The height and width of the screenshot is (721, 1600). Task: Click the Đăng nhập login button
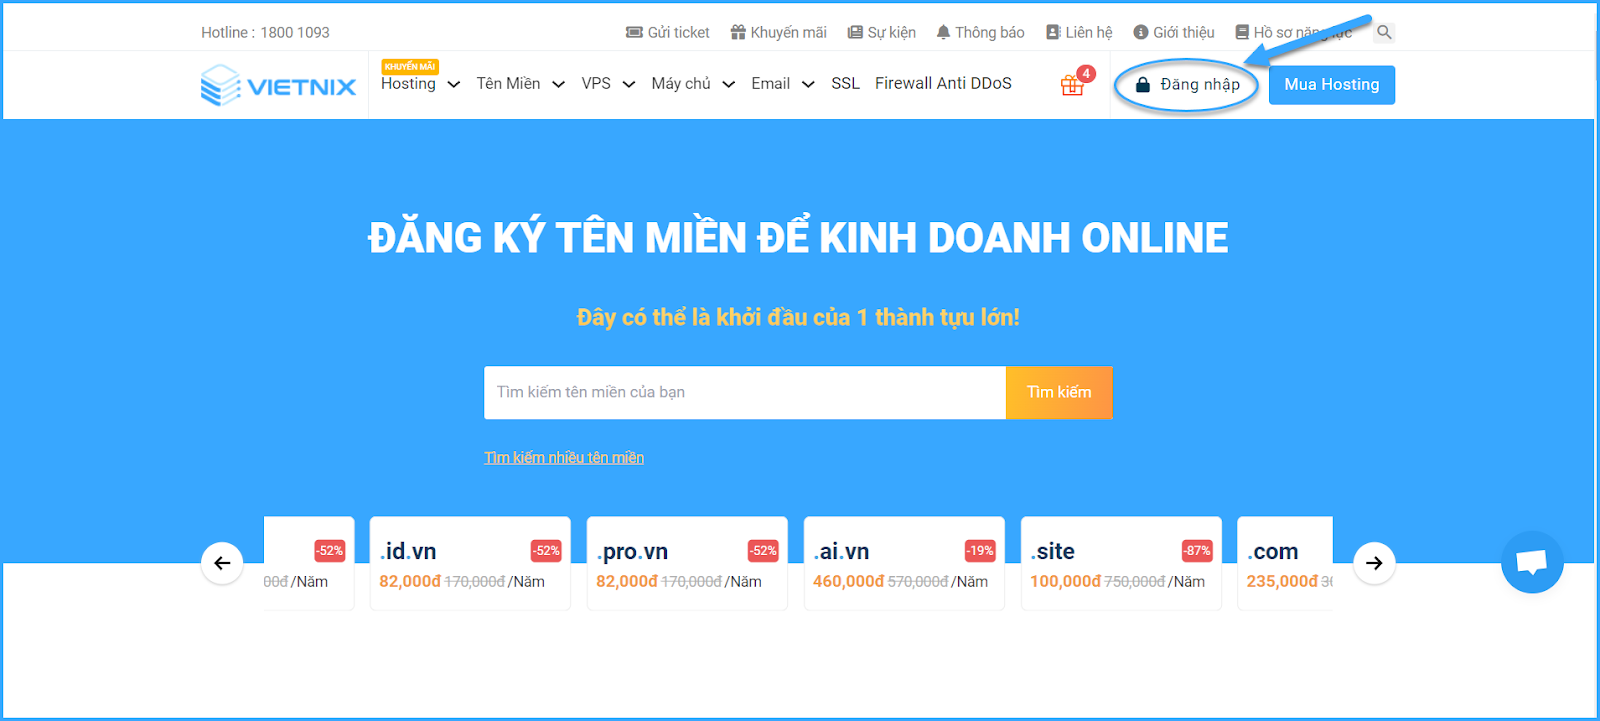click(x=1187, y=85)
